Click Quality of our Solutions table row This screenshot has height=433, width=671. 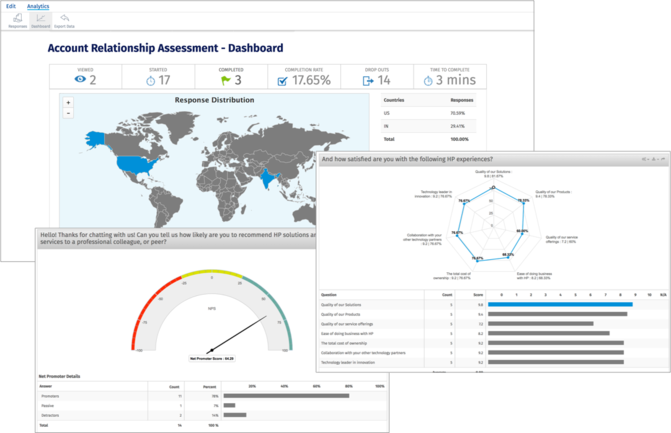(493, 305)
